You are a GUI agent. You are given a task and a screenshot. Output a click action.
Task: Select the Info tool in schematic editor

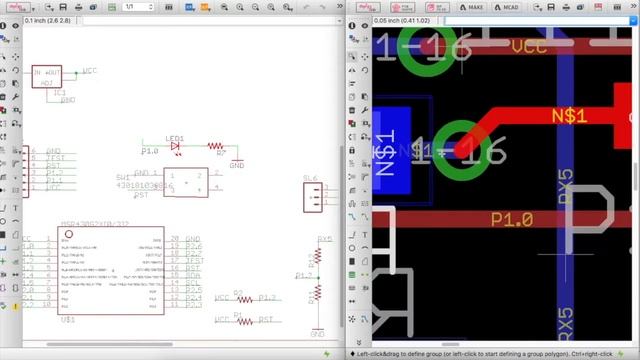[x=3, y=25]
